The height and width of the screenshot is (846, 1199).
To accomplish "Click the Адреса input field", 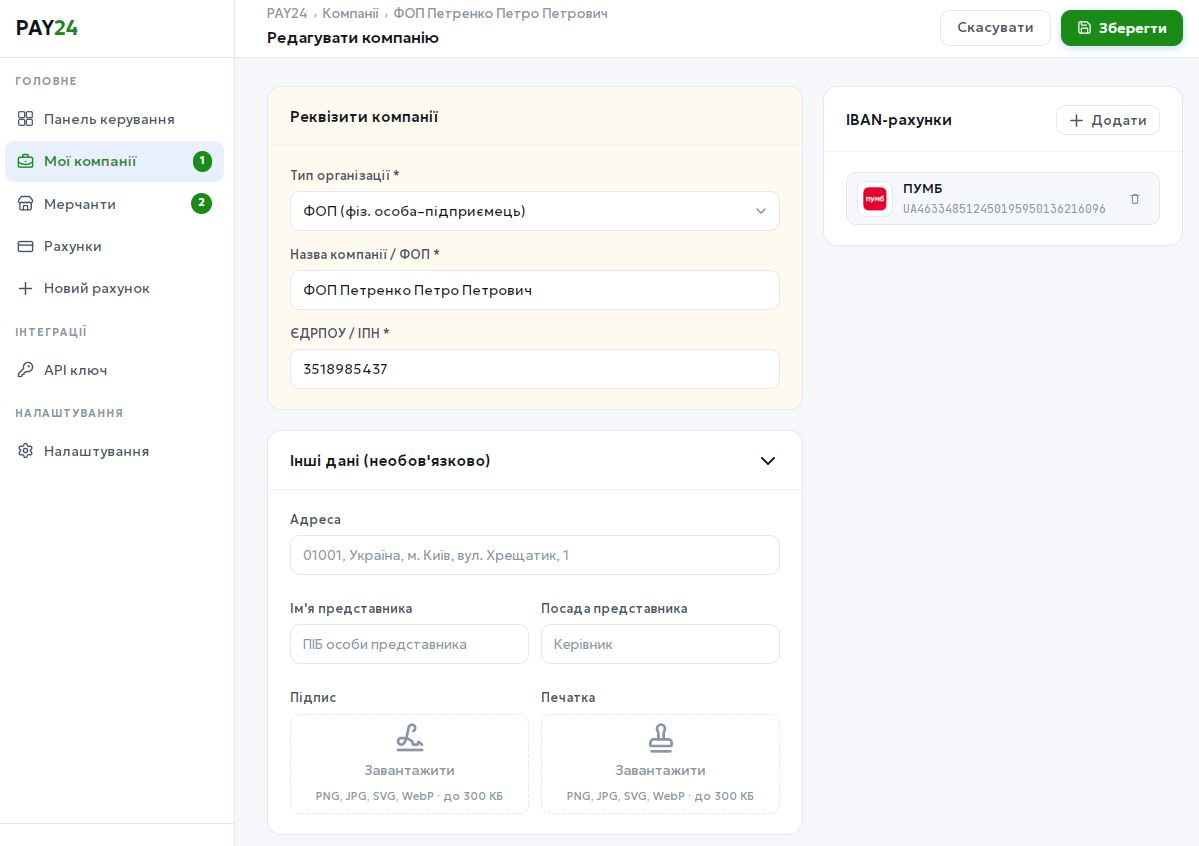I will [x=534, y=555].
